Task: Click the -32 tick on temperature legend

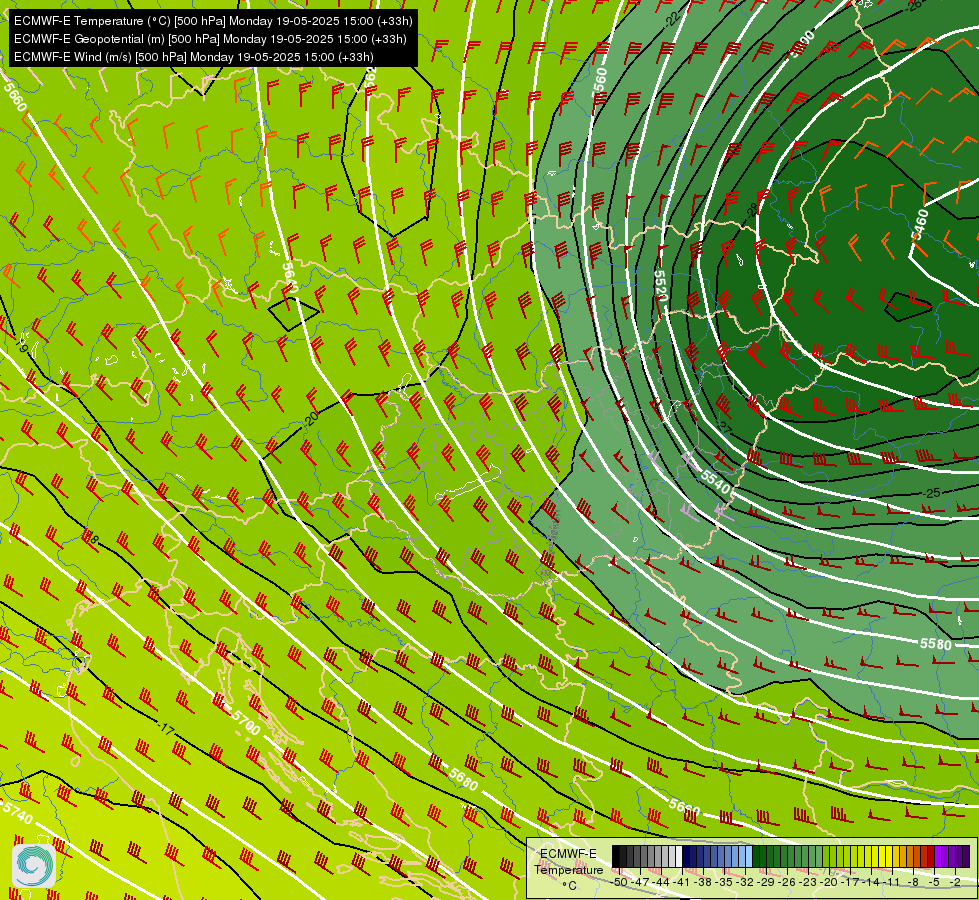Action: coord(747,882)
